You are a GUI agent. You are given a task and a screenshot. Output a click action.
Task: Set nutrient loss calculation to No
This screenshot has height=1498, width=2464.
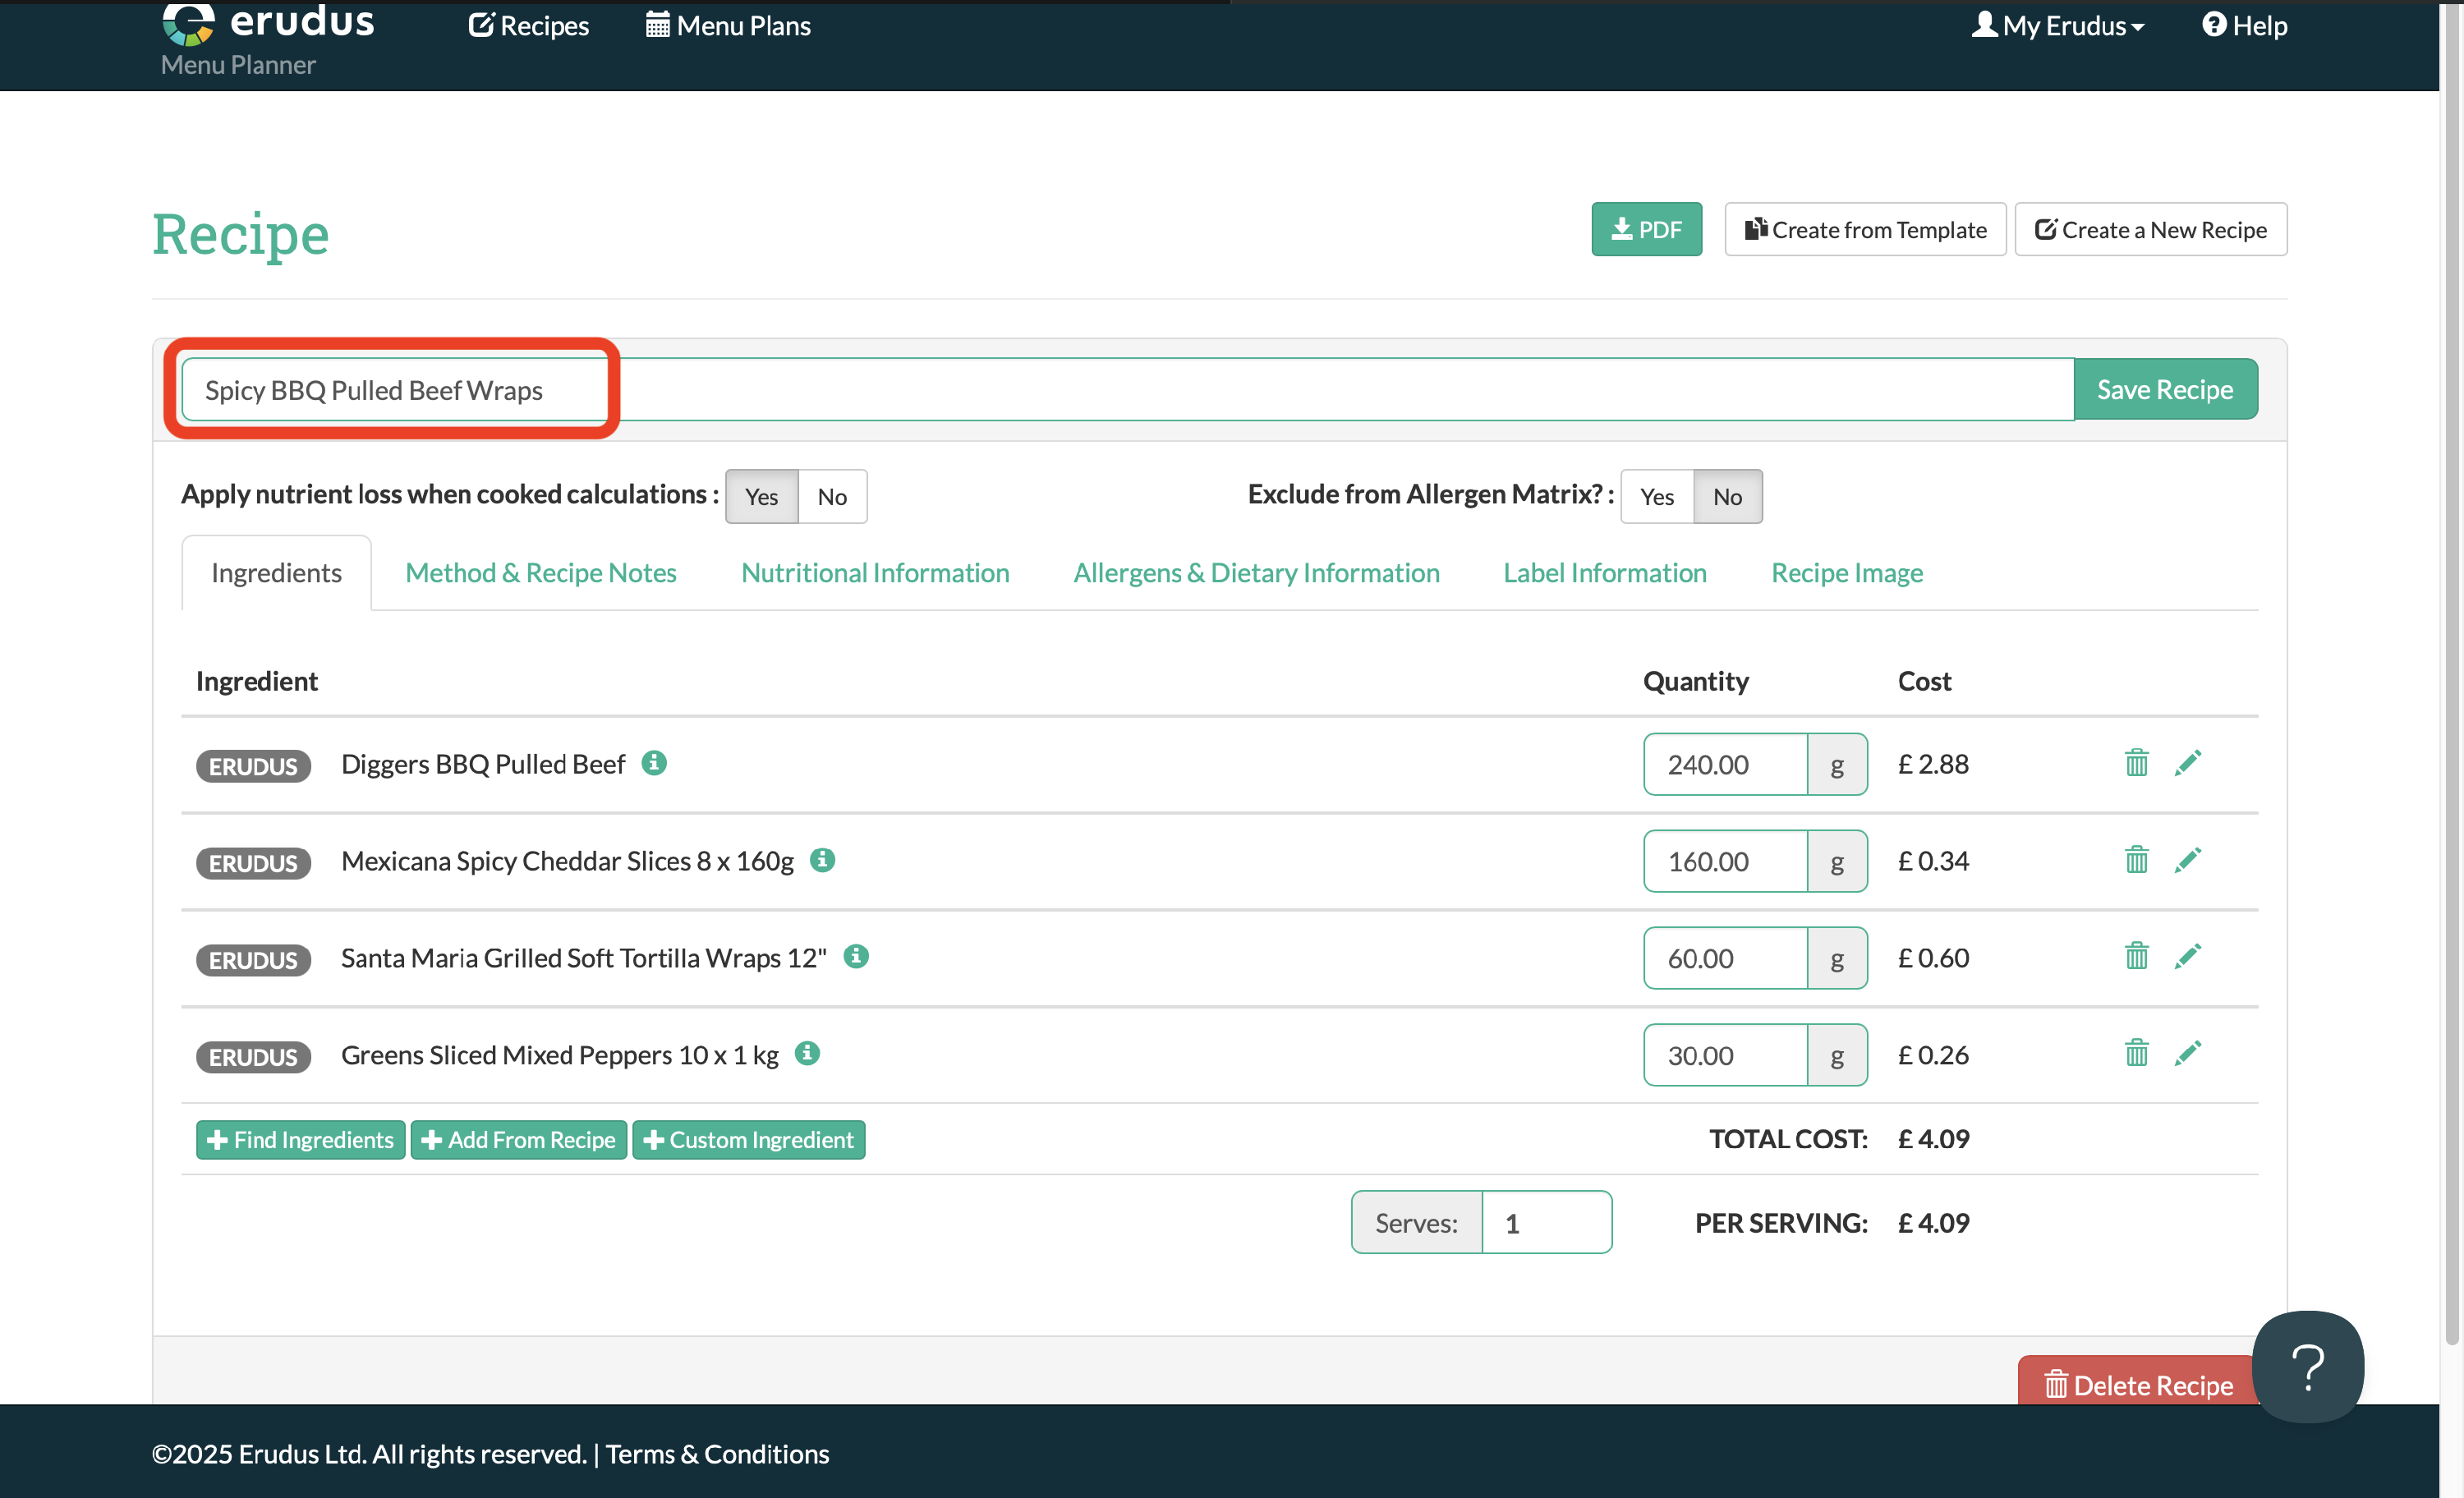(831, 497)
